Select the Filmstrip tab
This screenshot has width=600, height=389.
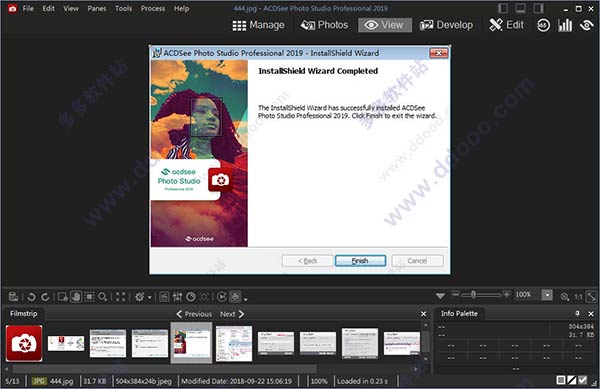[24, 314]
